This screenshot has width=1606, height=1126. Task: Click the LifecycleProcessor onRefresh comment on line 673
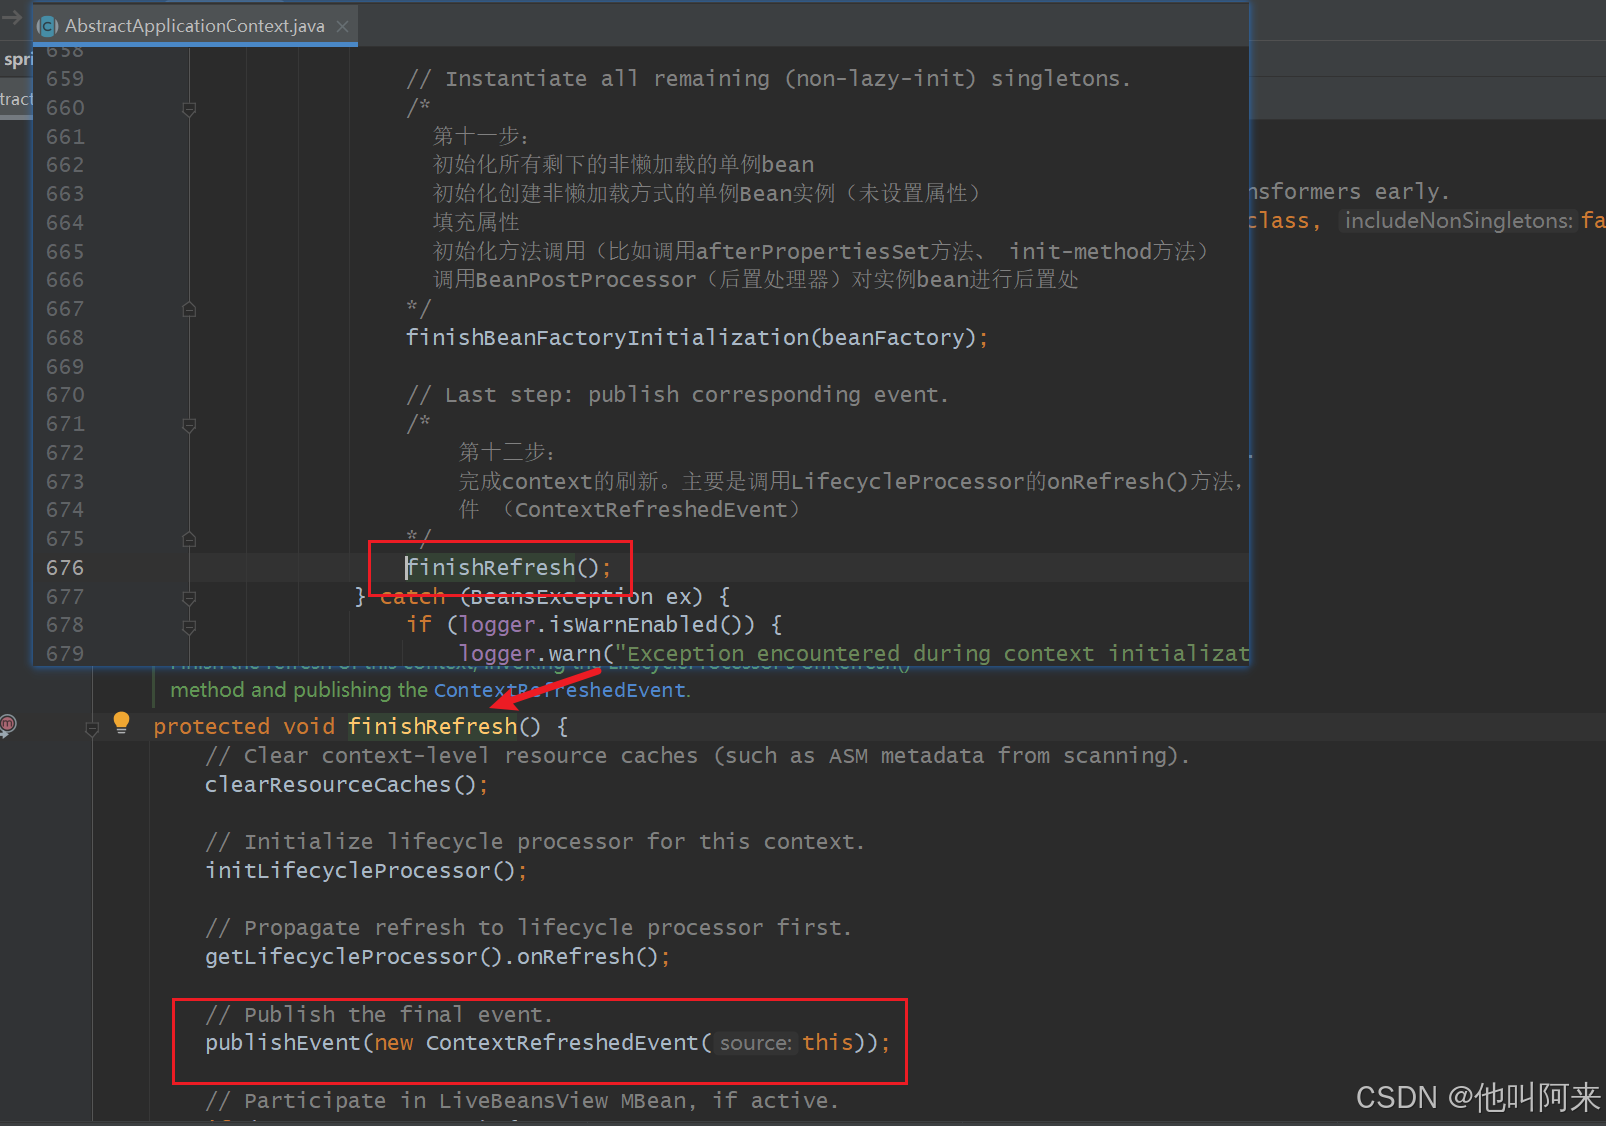pos(851,482)
